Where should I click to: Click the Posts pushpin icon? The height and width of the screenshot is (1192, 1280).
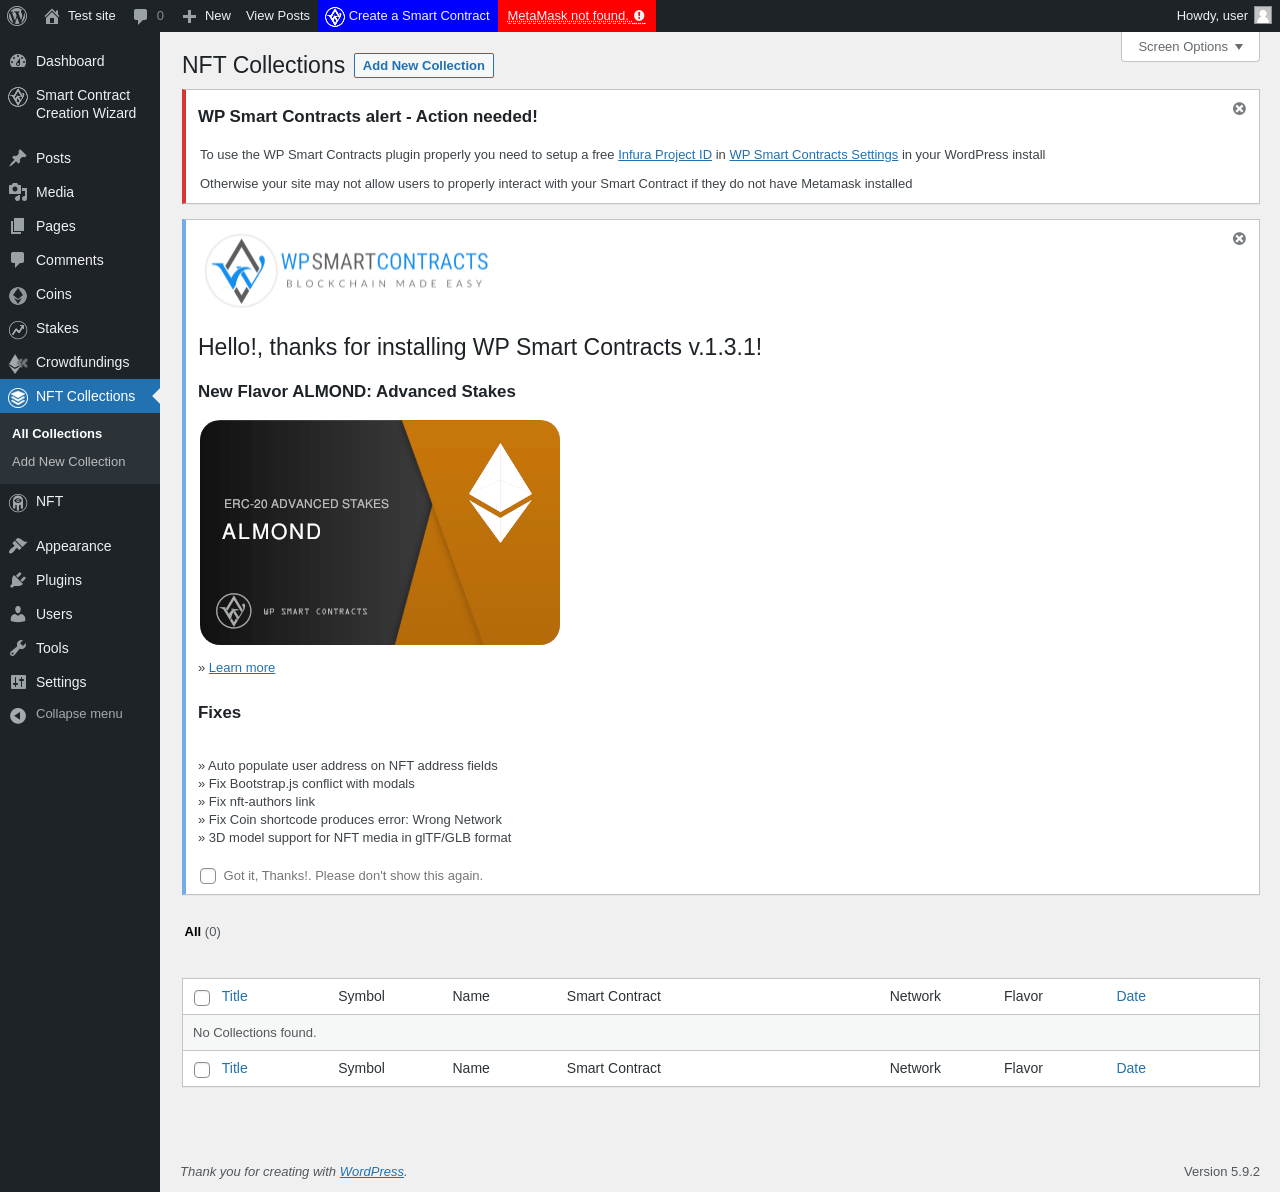18,158
